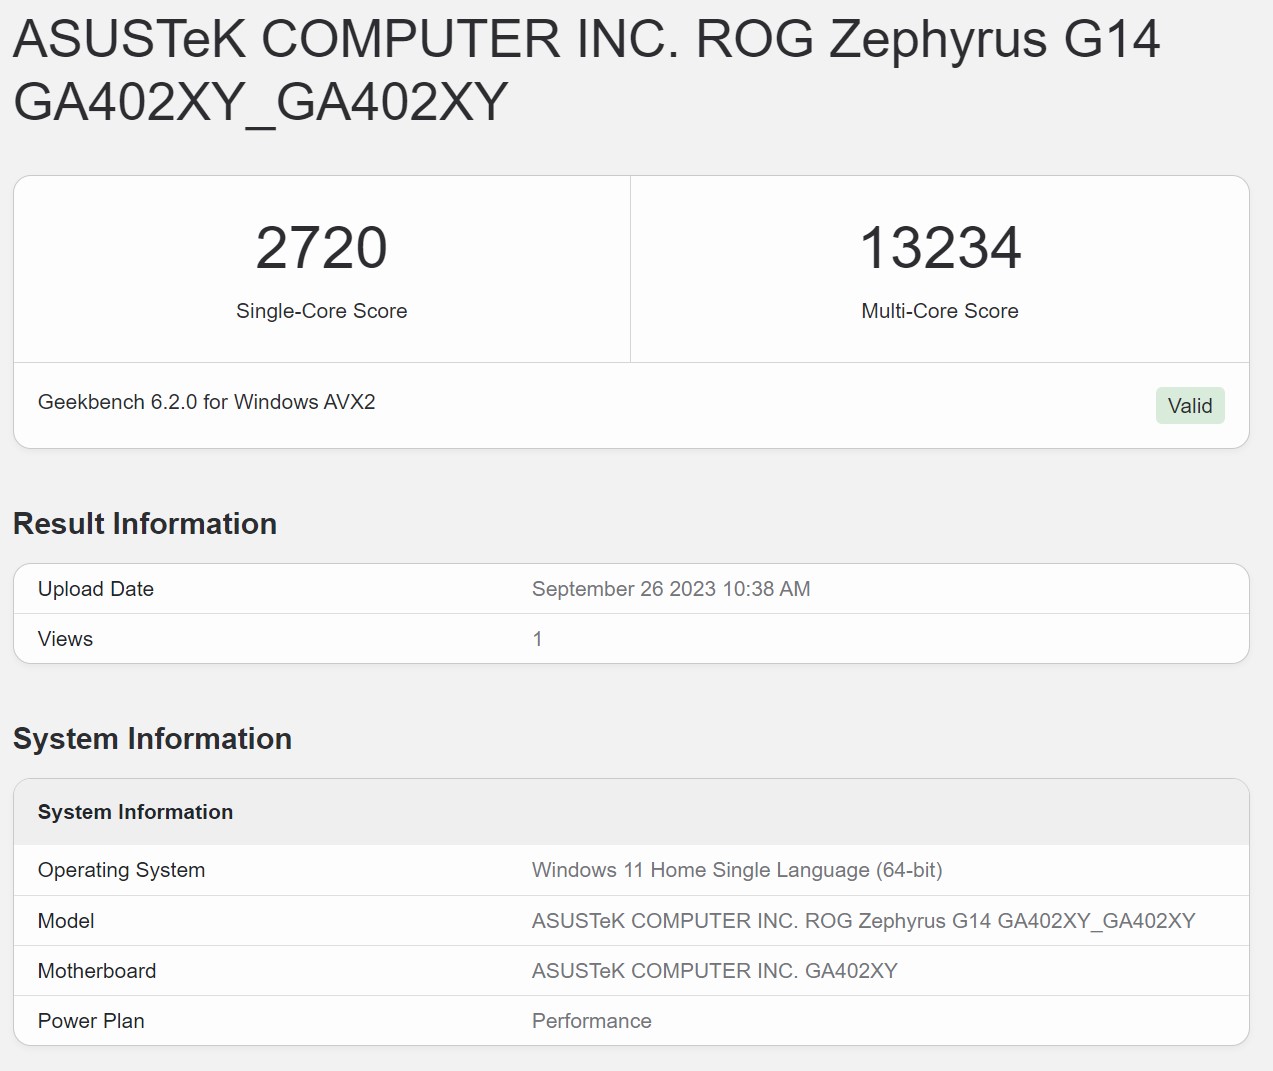Click the Views row label

pos(65,639)
